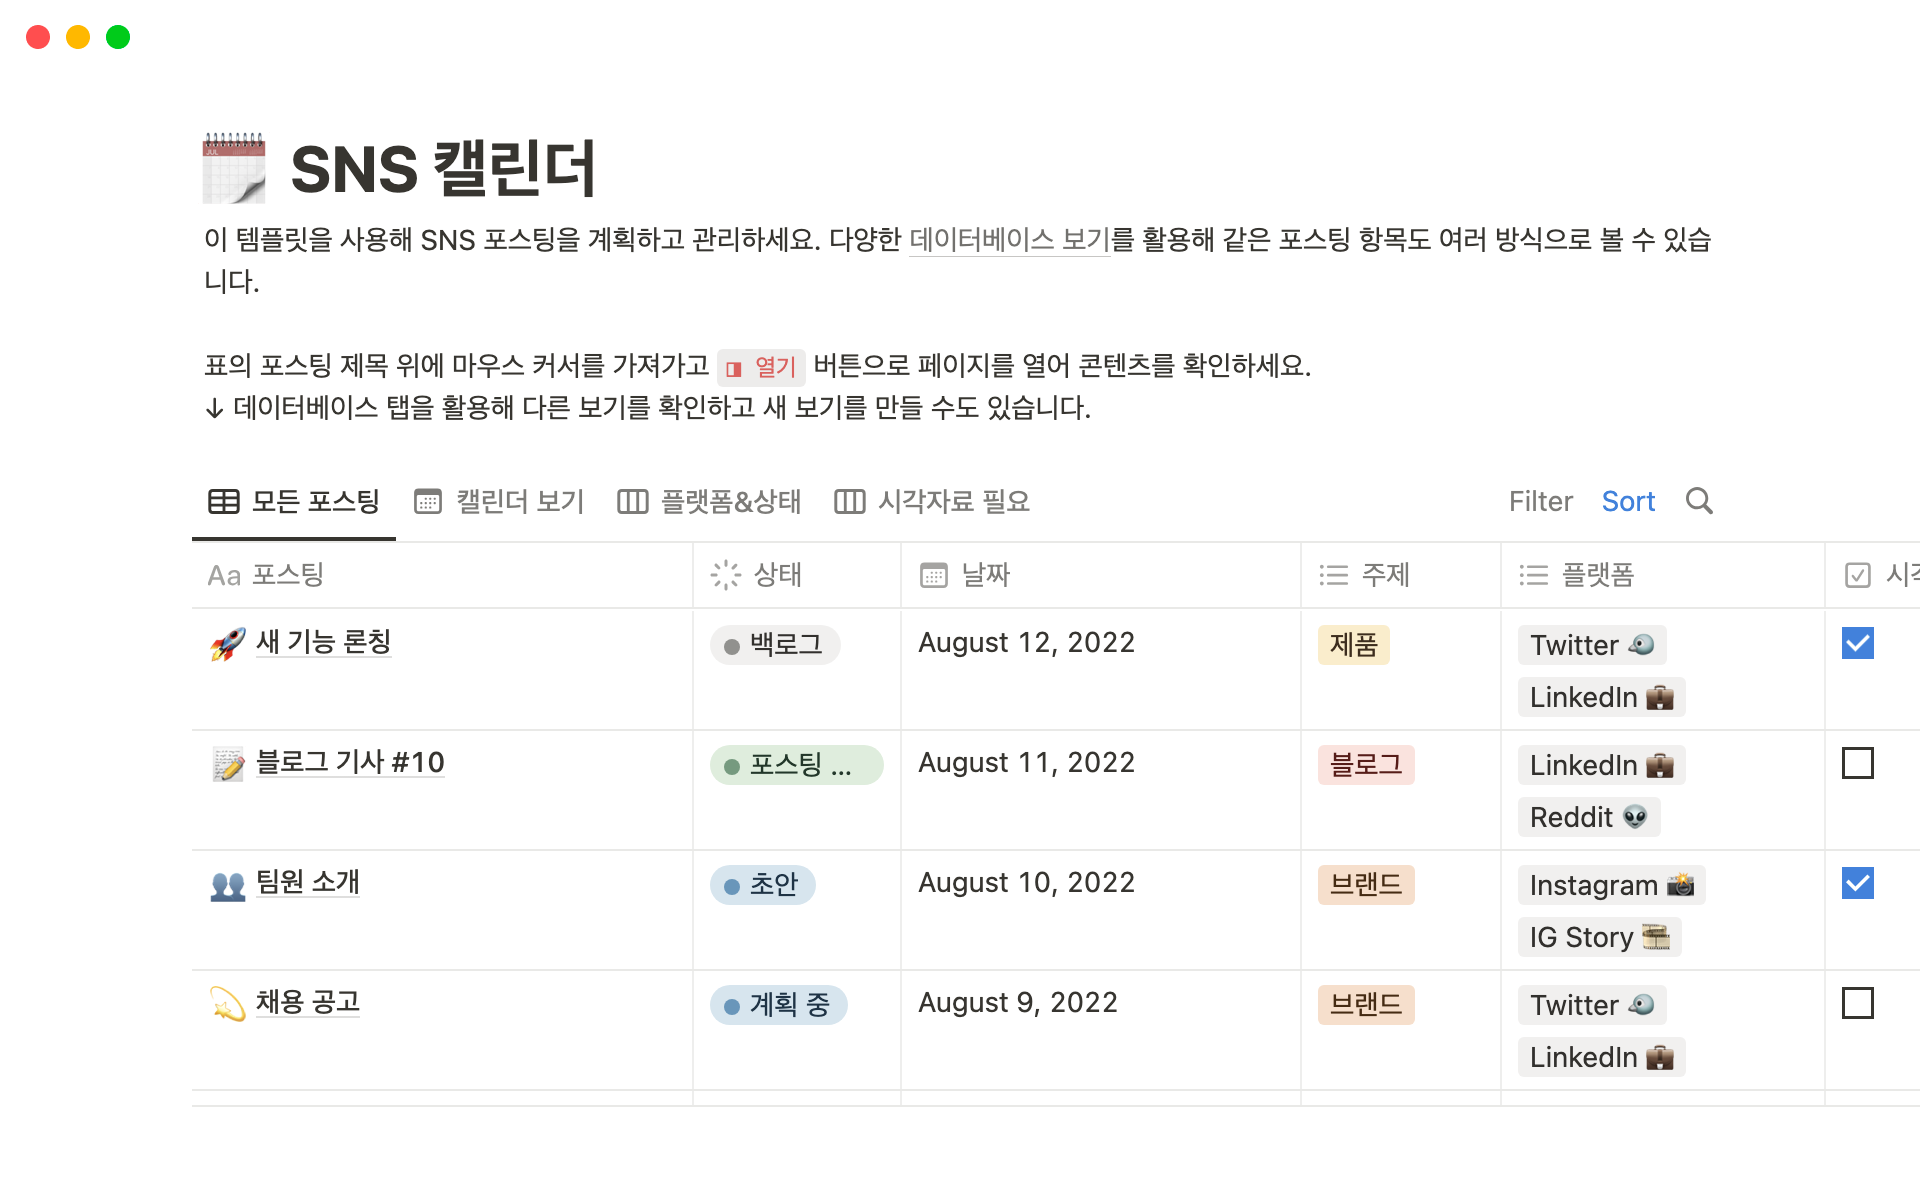The width and height of the screenshot is (1920, 1200).
Task: Check the checkbox for 블로그 기사 #10
Action: tap(1857, 763)
